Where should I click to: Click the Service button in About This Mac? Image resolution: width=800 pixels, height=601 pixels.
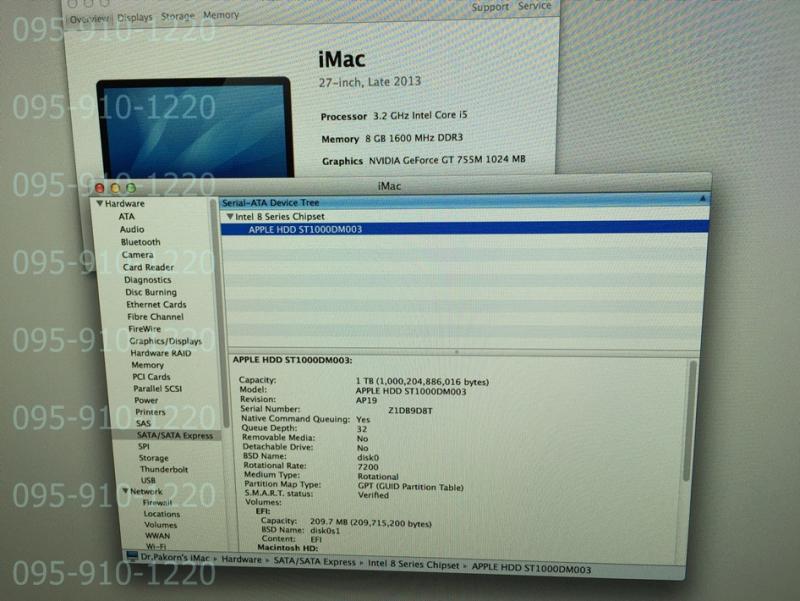click(535, 6)
